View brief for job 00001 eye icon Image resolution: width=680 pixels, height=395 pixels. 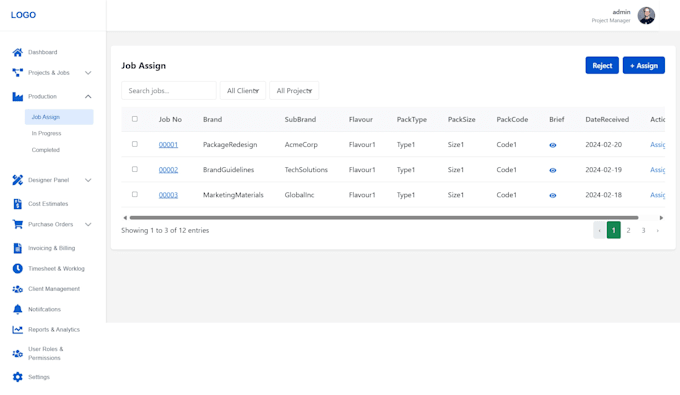(552, 145)
